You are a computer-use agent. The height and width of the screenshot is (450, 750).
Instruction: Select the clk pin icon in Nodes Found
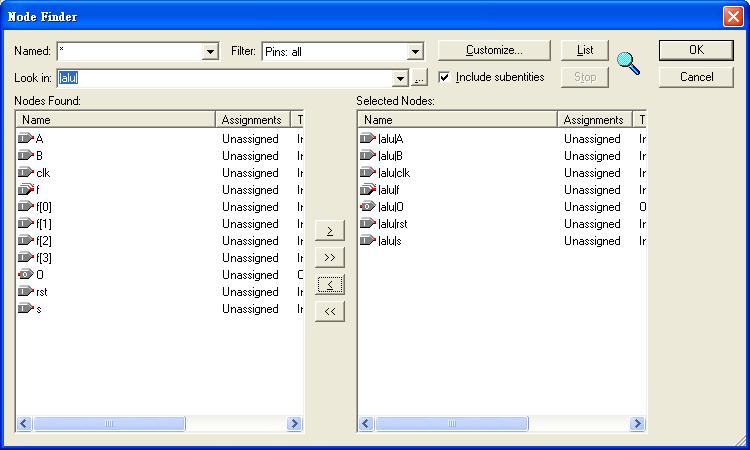(x=26, y=173)
